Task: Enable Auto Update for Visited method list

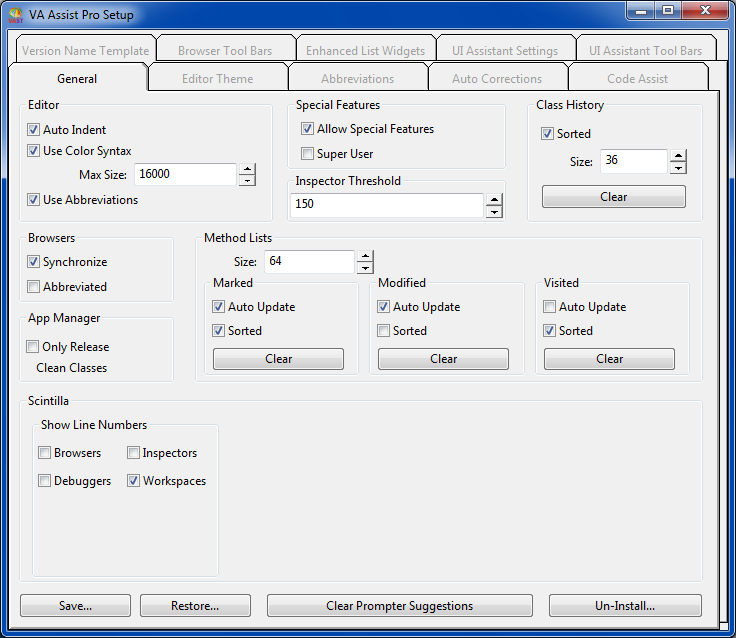Action: click(550, 307)
